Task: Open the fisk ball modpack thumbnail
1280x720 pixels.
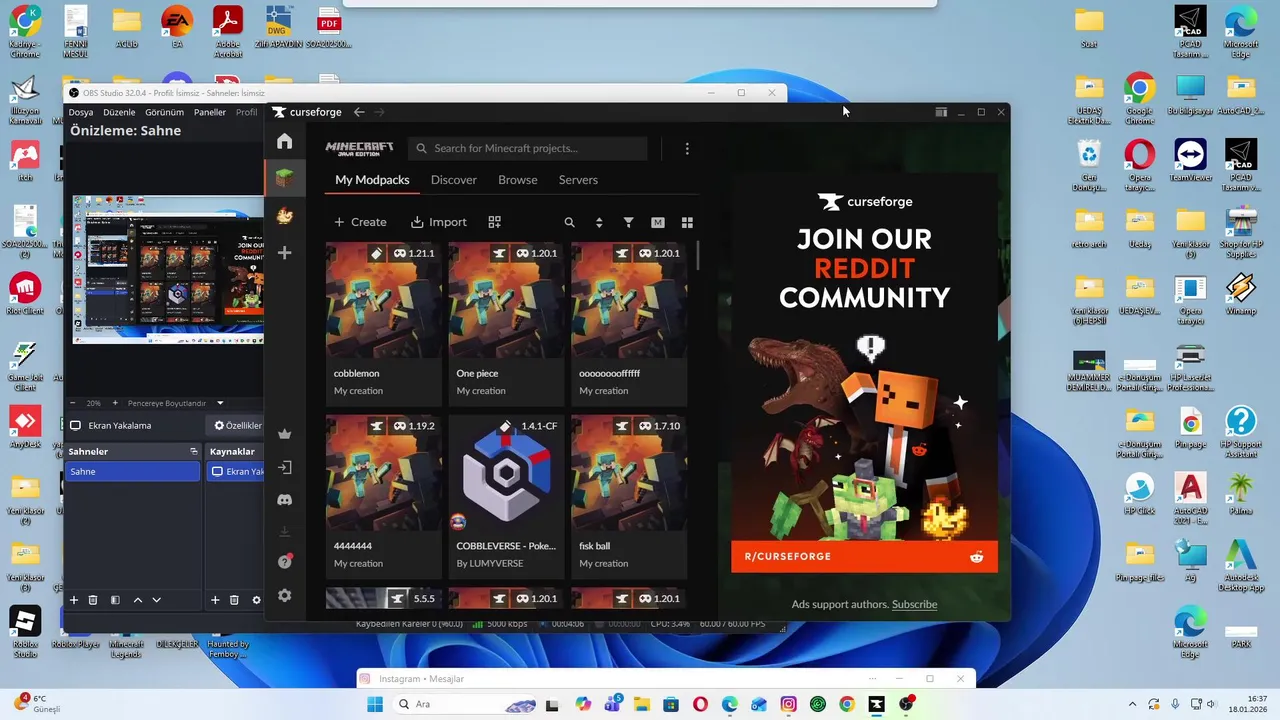Action: pyautogui.click(x=629, y=473)
